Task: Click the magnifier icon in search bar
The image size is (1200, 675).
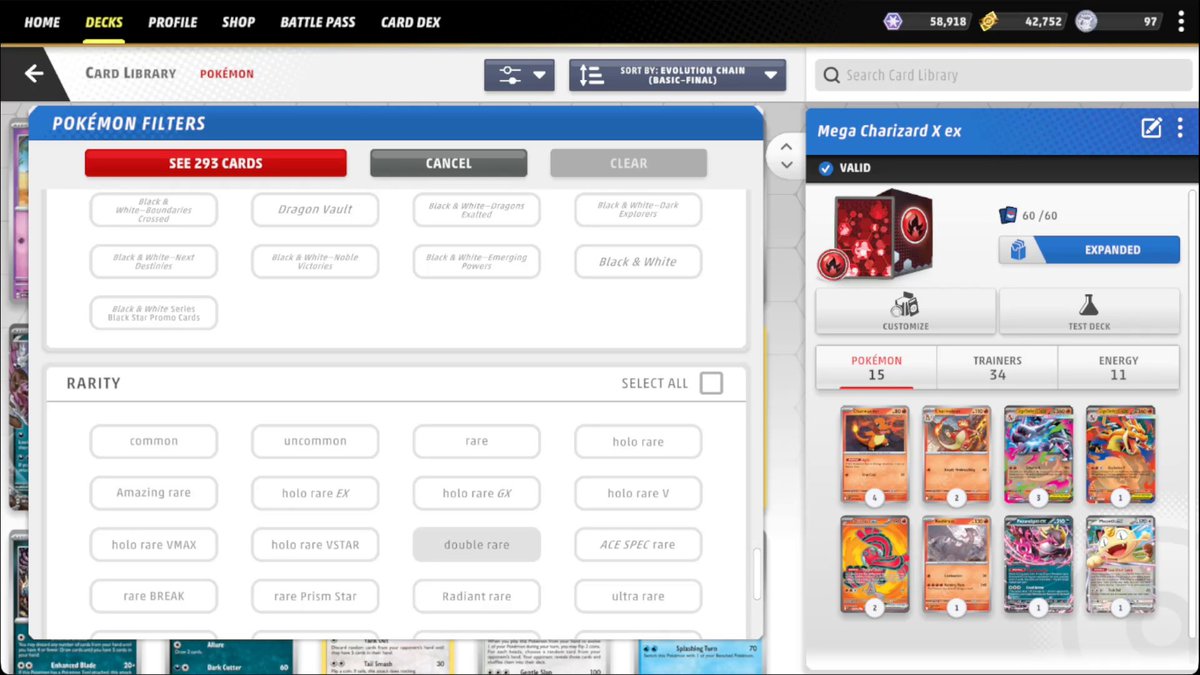Action: 831,75
